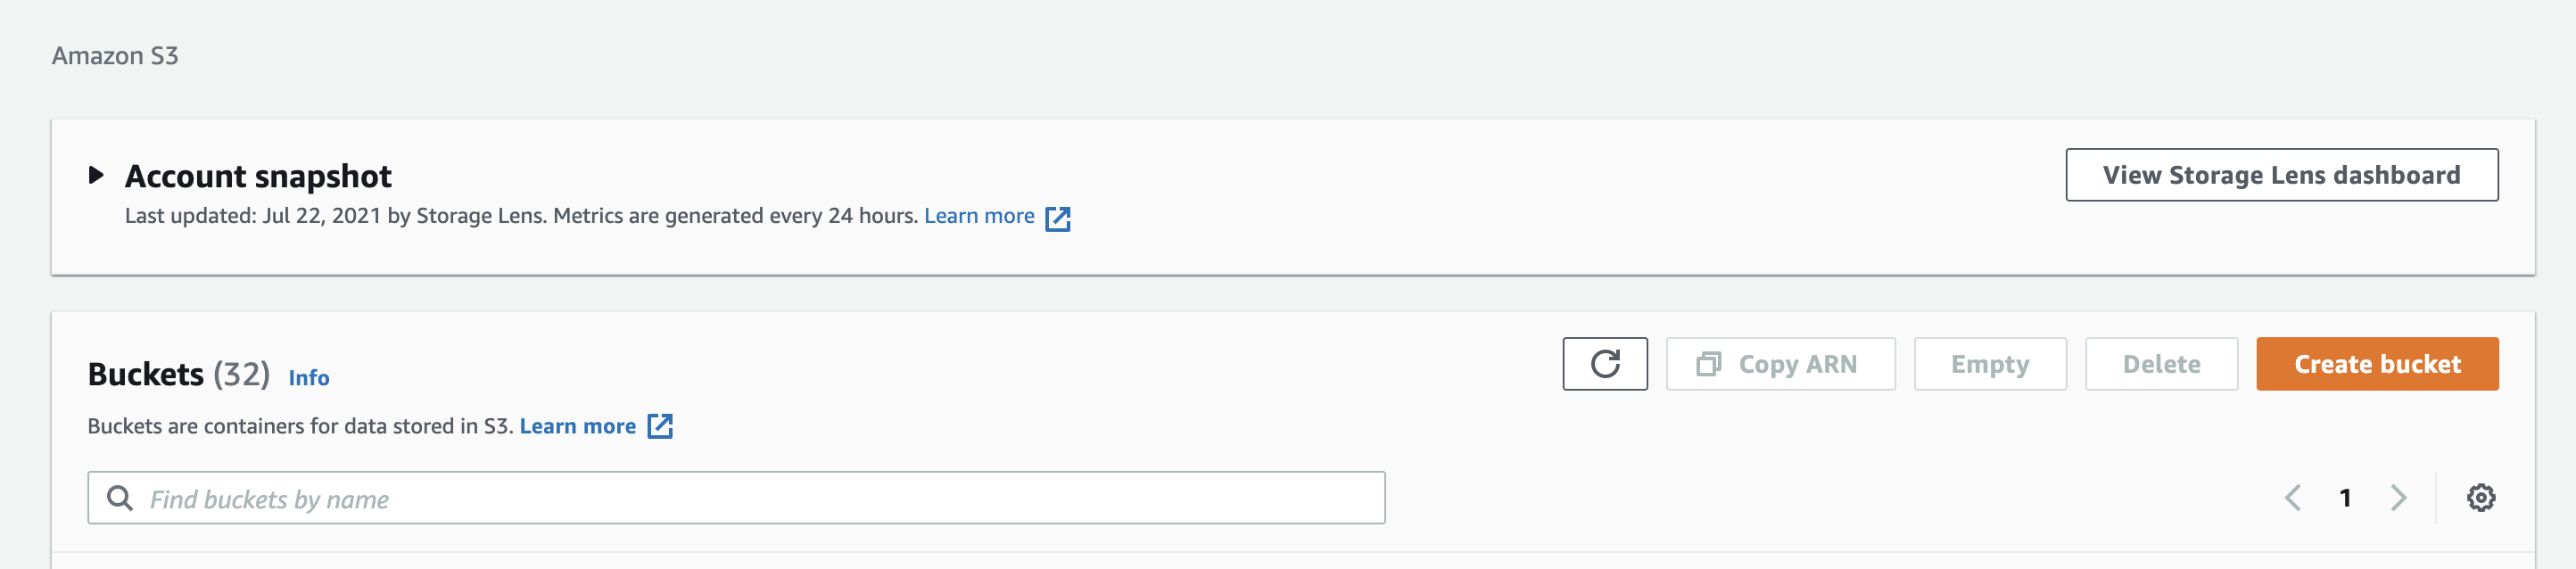
Task: Open the Info link next to Buckets
Action: pos(308,377)
